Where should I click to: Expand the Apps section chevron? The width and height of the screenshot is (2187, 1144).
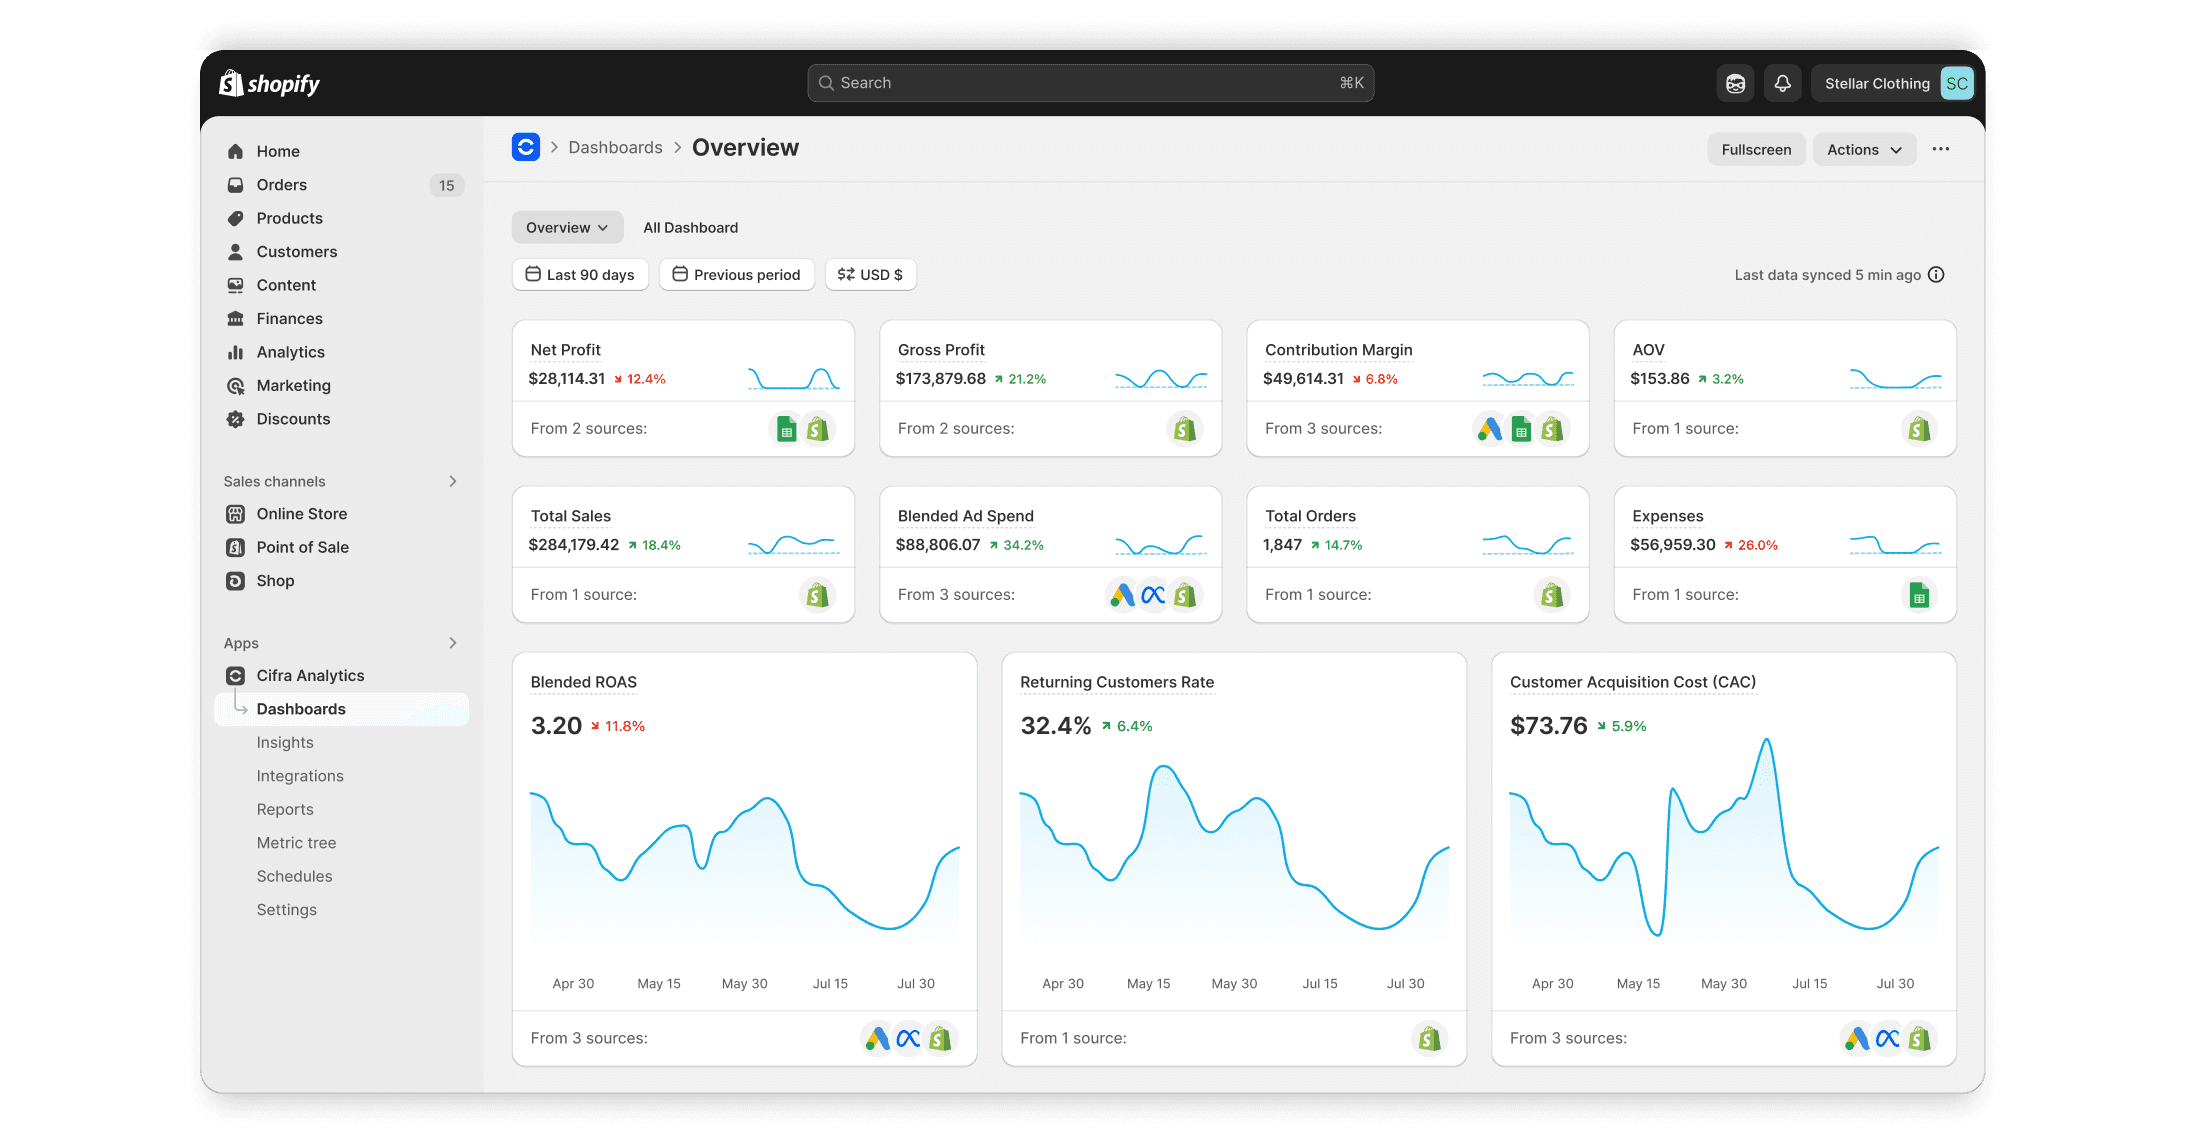click(453, 643)
